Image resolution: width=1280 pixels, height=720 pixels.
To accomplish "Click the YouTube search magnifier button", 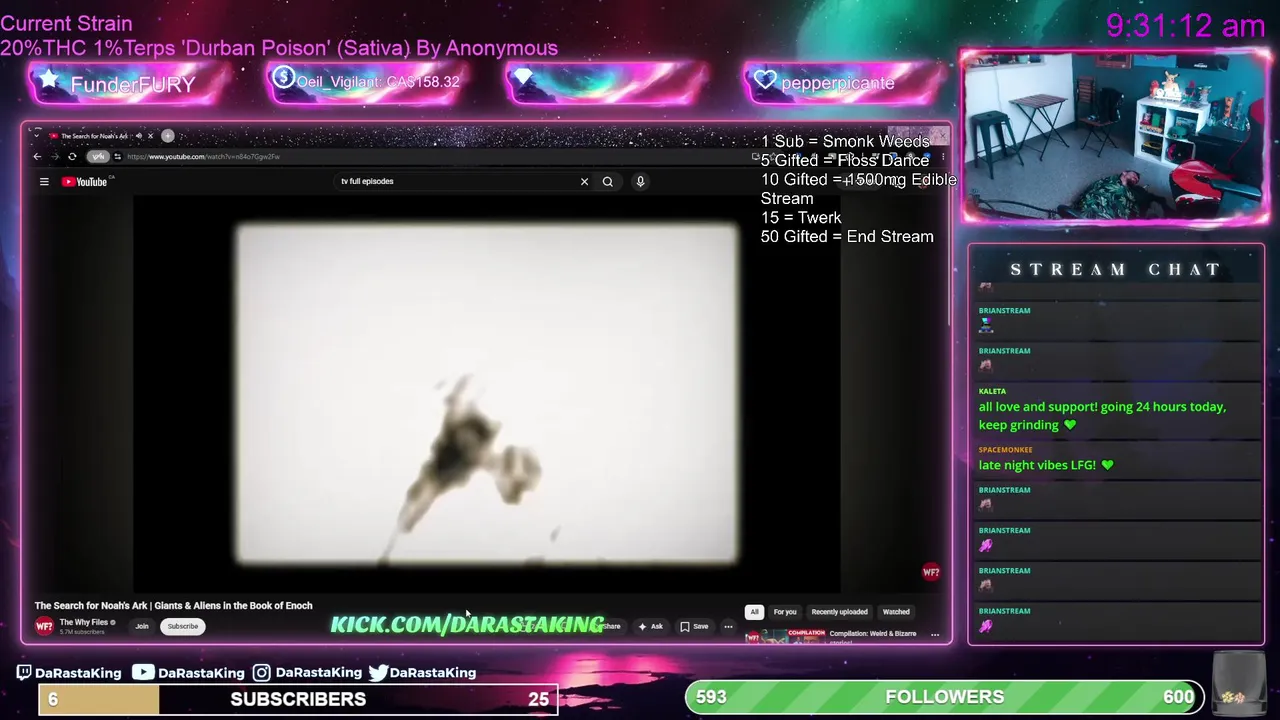I will 607,182.
